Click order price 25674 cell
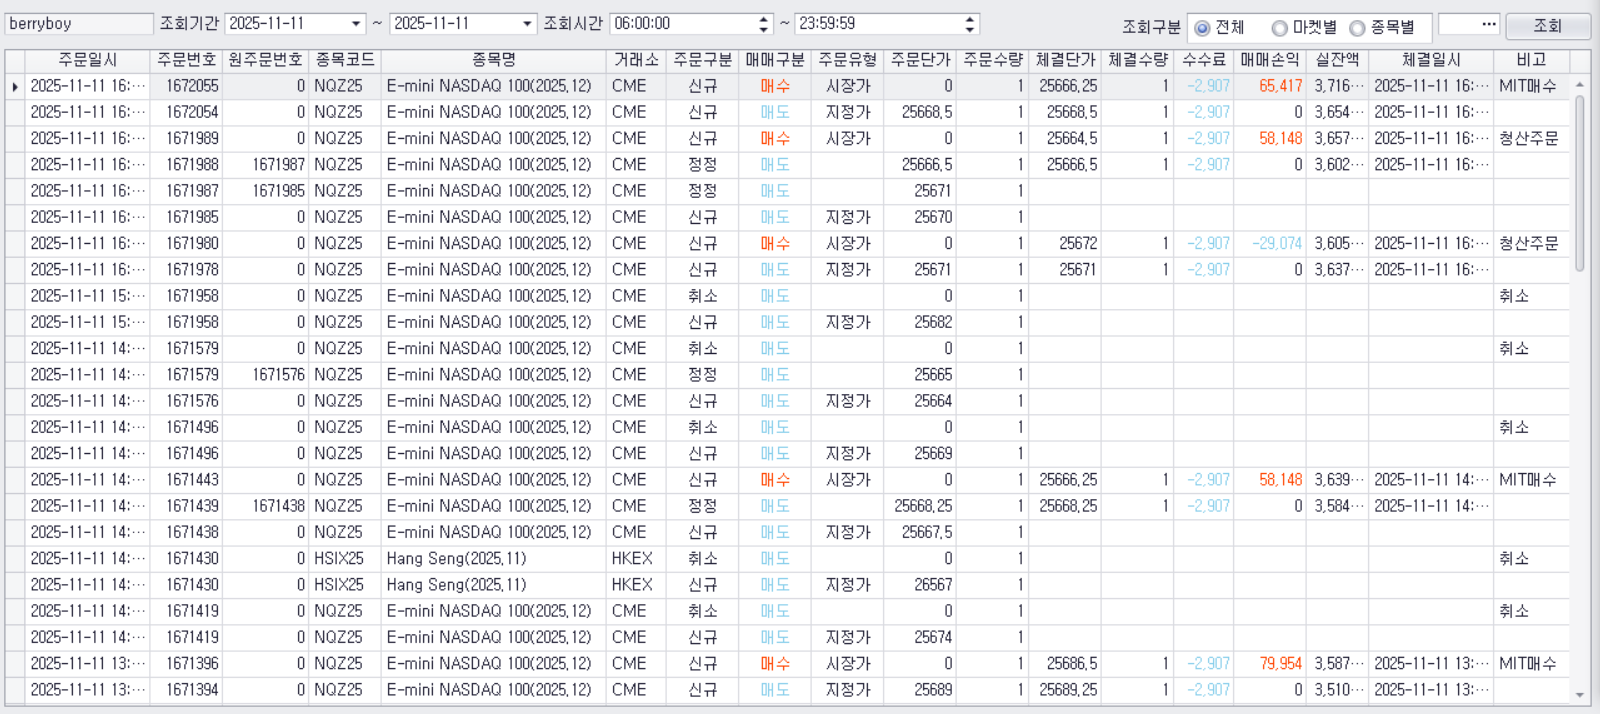The height and width of the screenshot is (714, 1600). (x=921, y=638)
